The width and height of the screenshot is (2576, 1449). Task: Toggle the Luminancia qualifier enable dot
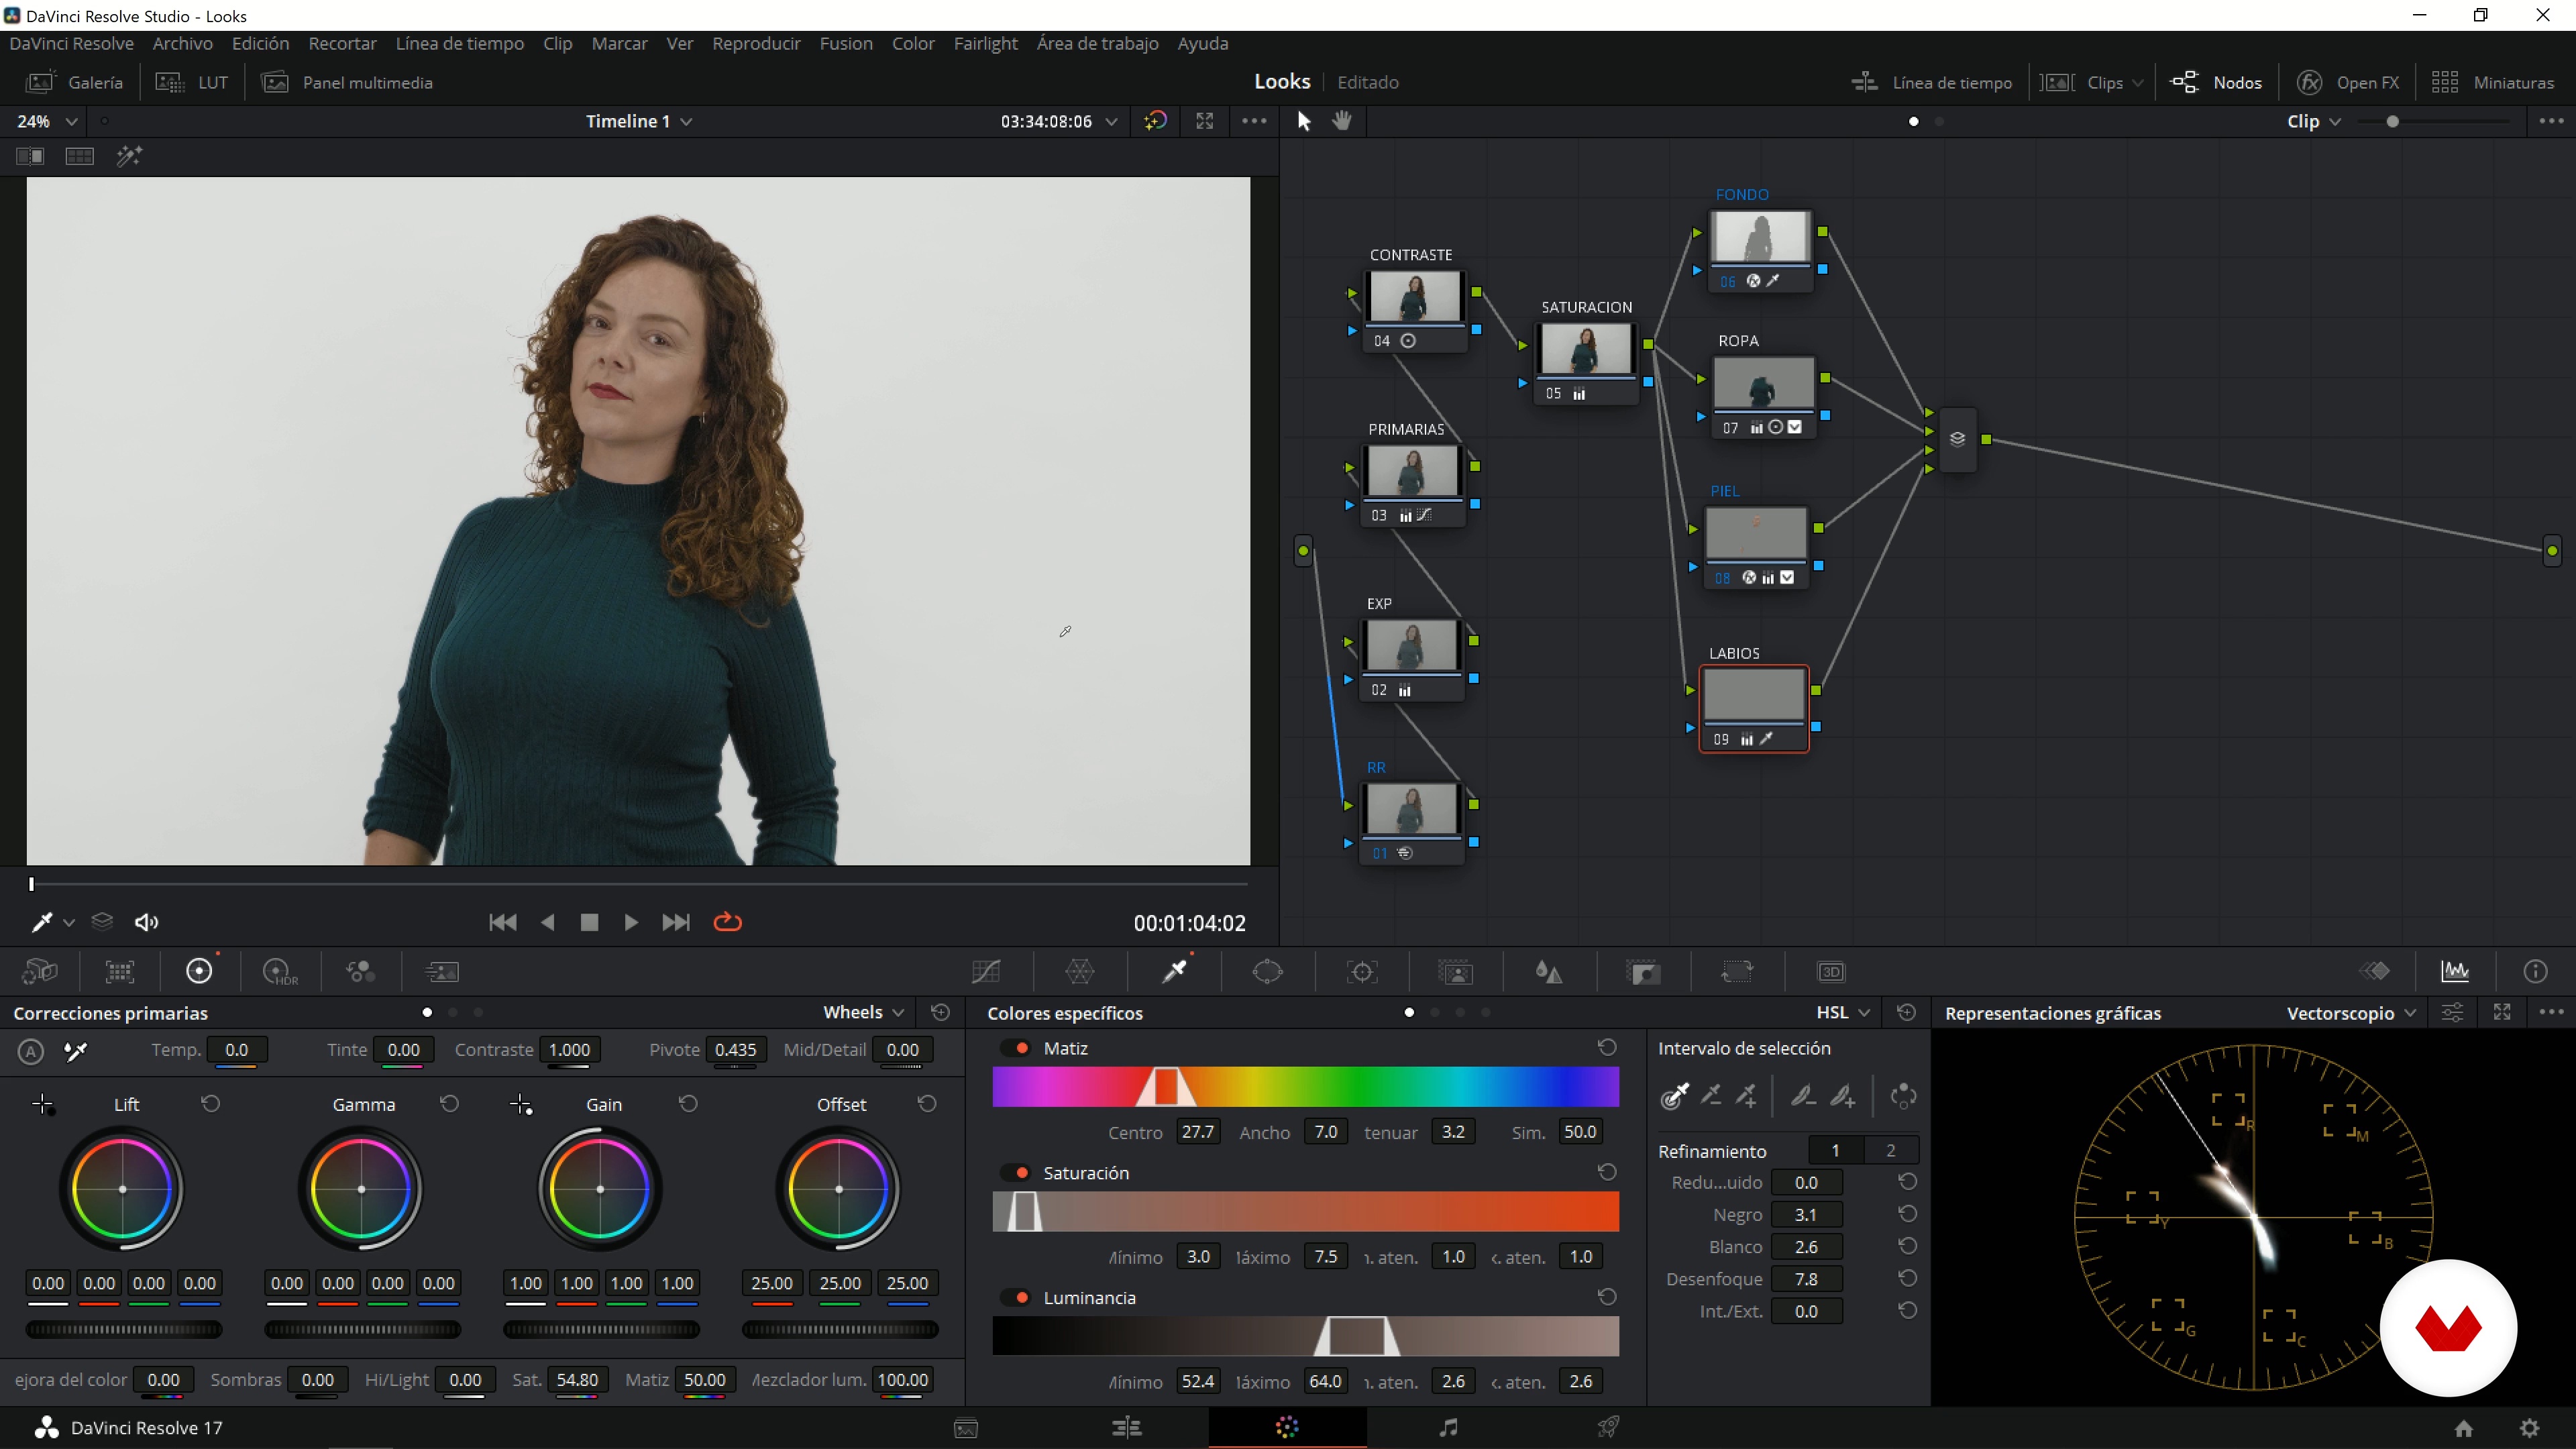[x=1022, y=1297]
